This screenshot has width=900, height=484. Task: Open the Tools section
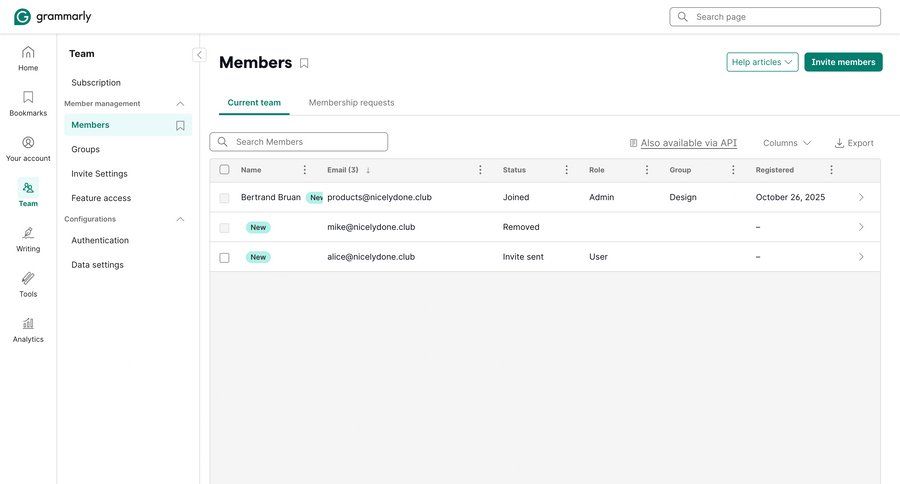pyautogui.click(x=28, y=285)
